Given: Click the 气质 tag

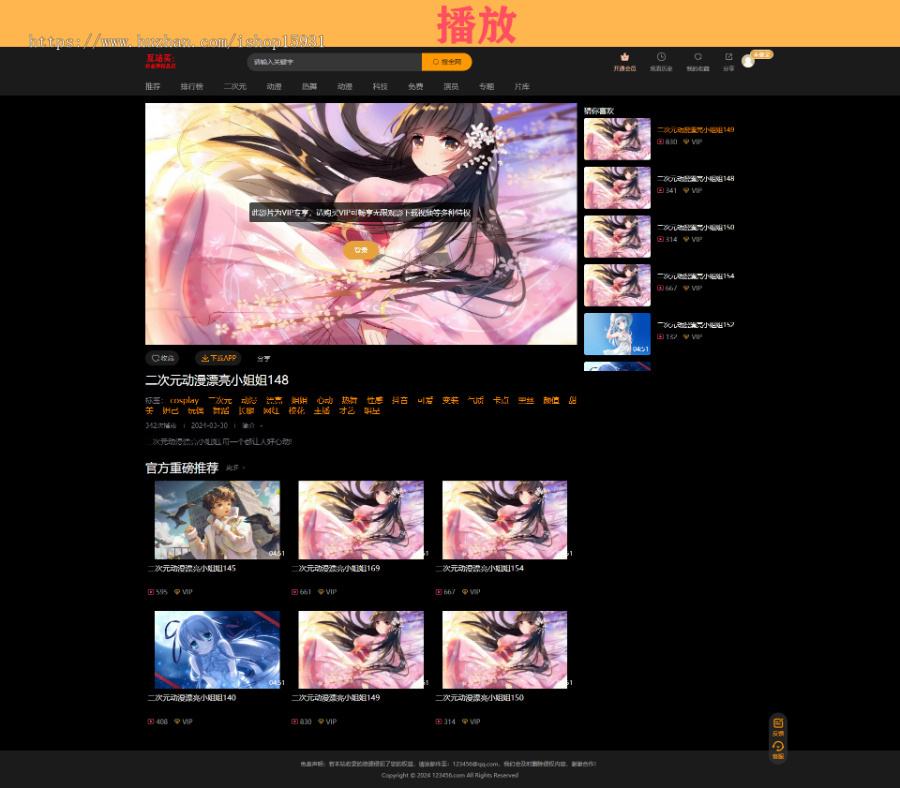Looking at the screenshot, I should tap(476, 401).
